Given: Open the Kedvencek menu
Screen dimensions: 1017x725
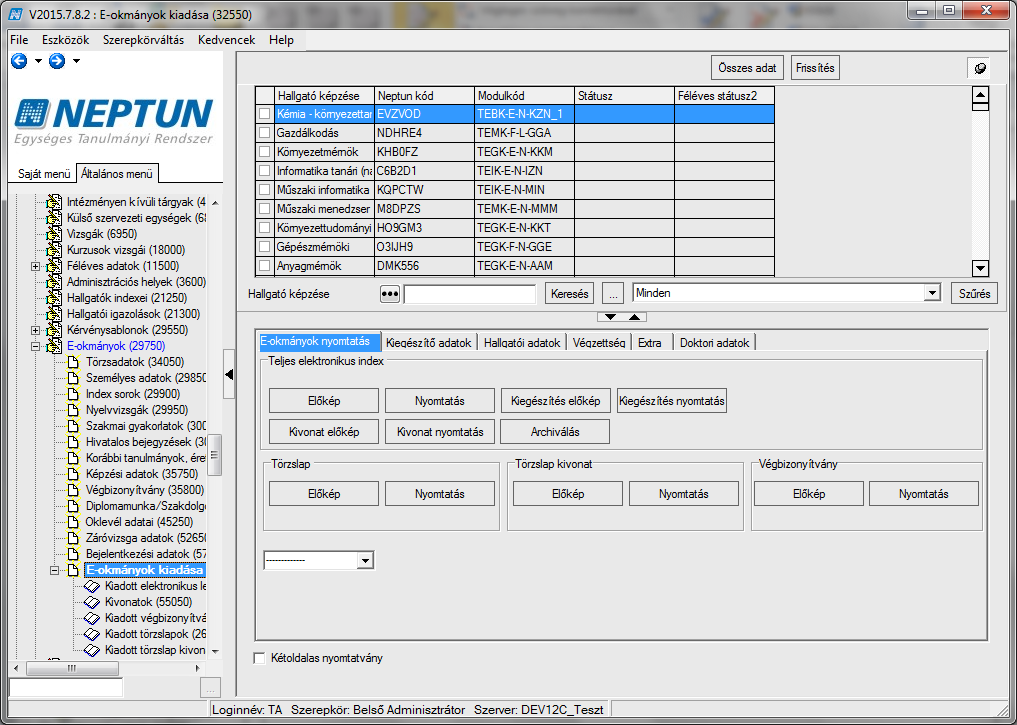Looking at the screenshot, I should click(x=226, y=40).
